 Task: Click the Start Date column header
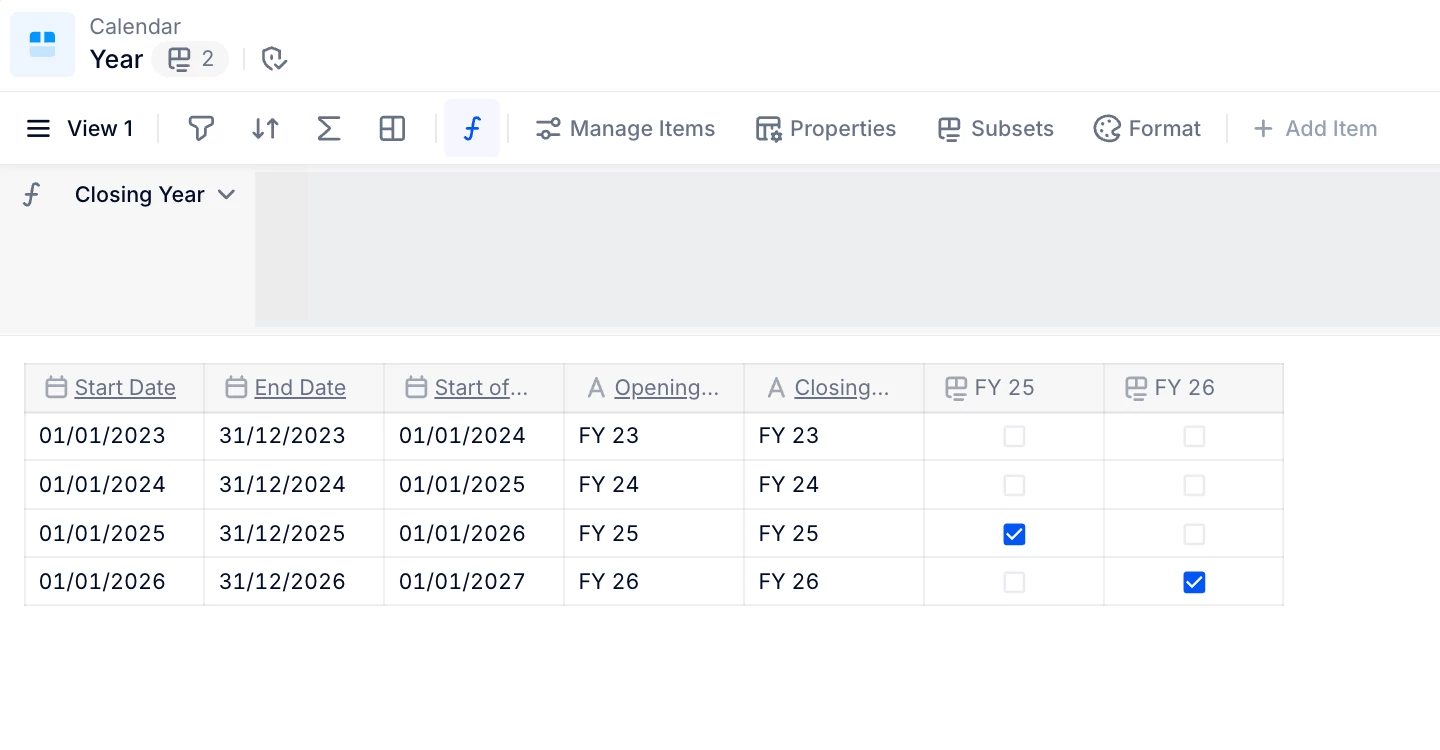124,388
